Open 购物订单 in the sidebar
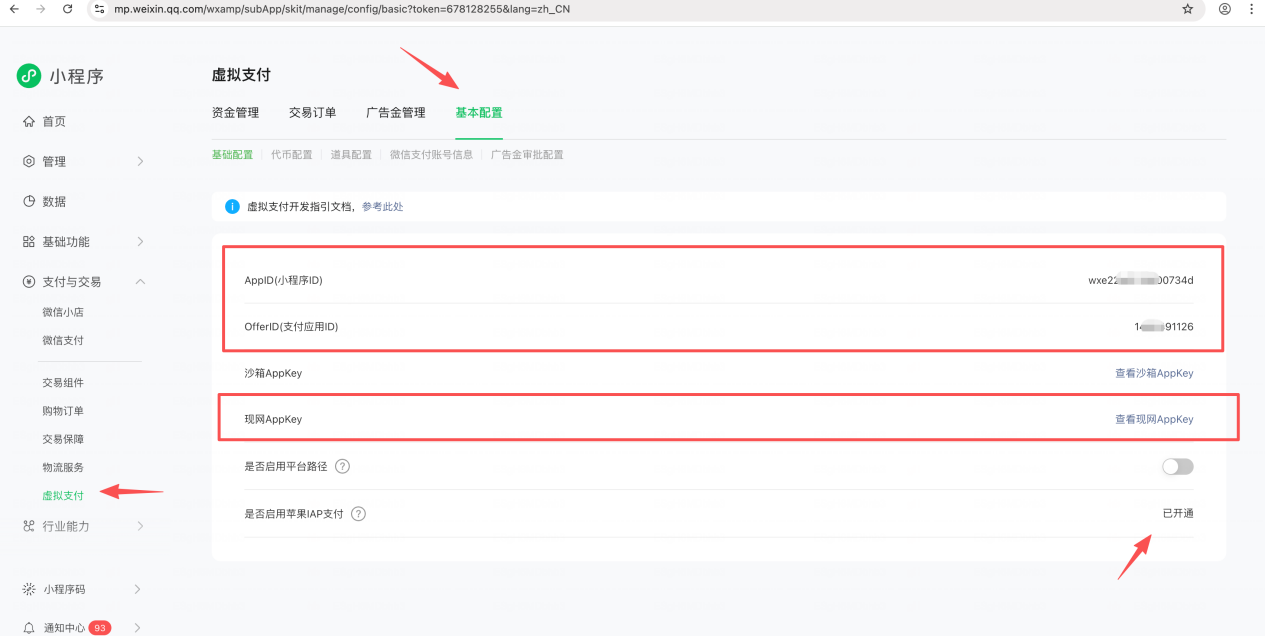 point(63,411)
